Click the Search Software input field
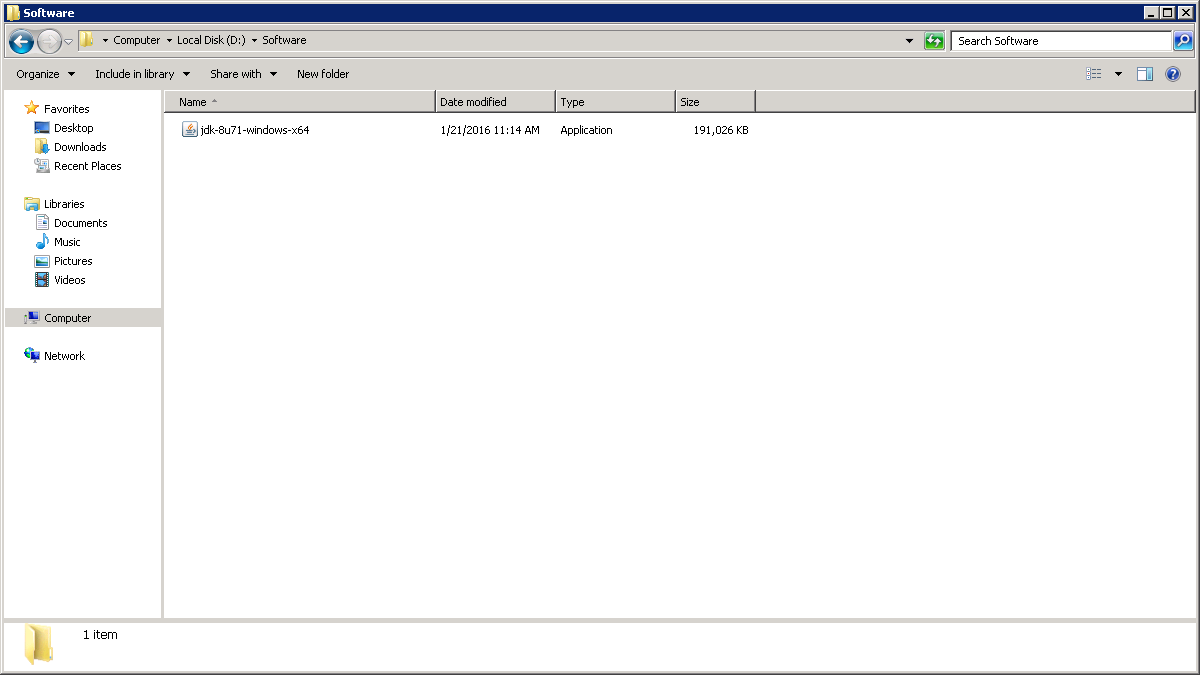Screen dimensions: 1200x675 pos(1061,41)
